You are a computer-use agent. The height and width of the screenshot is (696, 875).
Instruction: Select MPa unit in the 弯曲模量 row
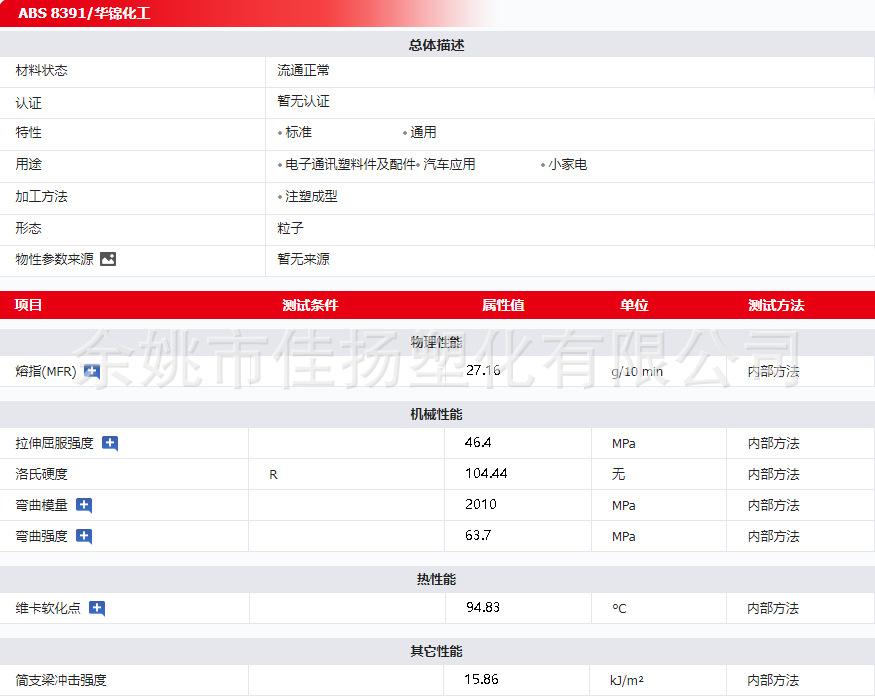pyautogui.click(x=624, y=505)
